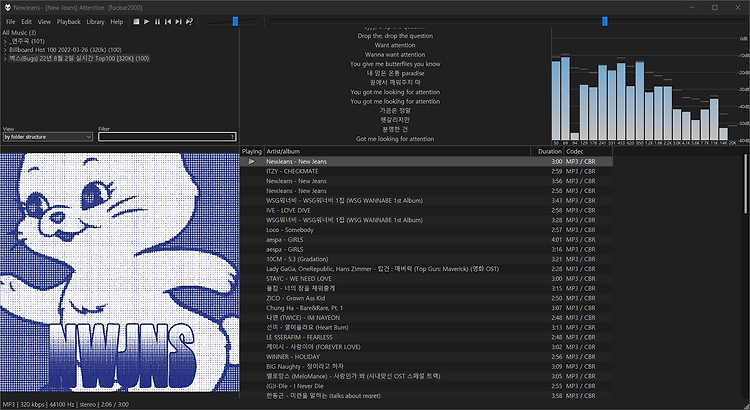The height and width of the screenshot is (410, 750).
Task: Skip to next track
Action: coord(178,22)
